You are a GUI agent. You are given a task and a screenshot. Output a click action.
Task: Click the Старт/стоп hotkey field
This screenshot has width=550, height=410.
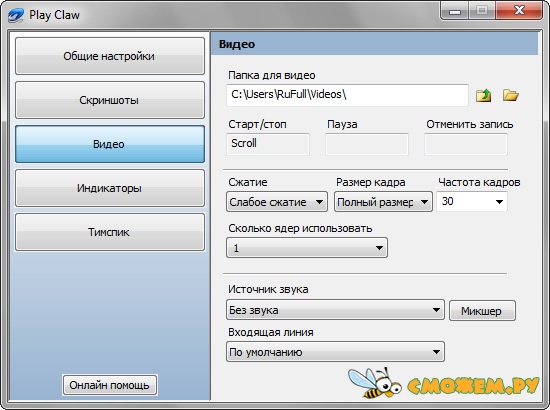pyautogui.click(x=268, y=144)
